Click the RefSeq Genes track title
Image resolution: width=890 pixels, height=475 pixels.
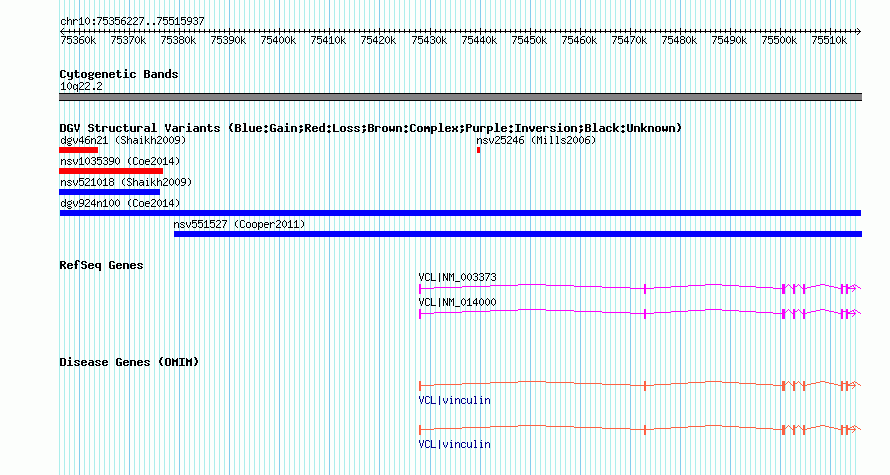[x=101, y=266]
